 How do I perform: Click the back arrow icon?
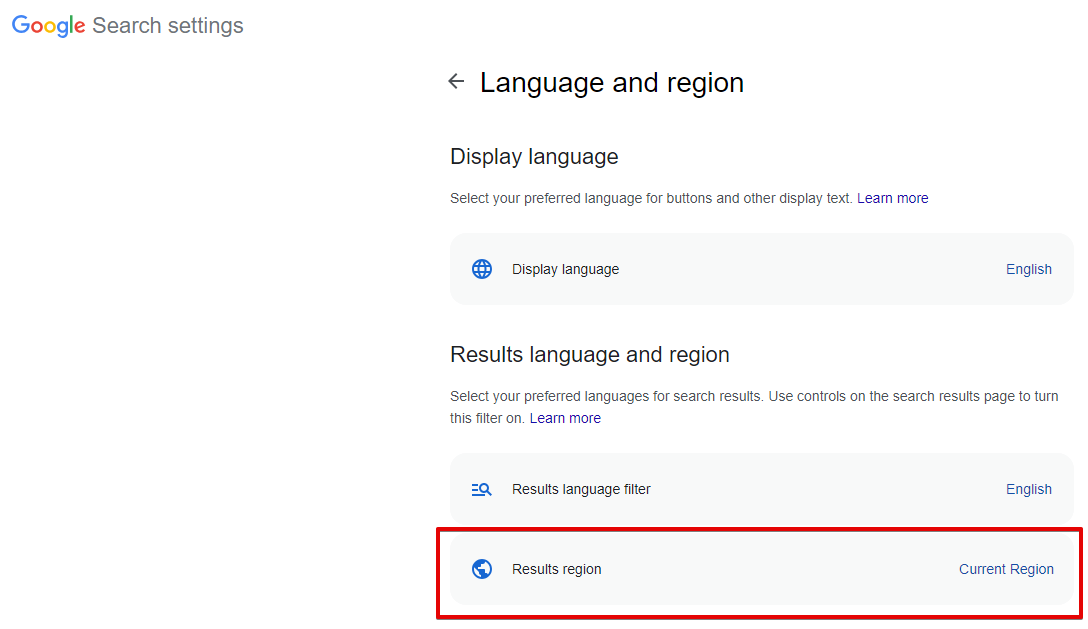456,81
